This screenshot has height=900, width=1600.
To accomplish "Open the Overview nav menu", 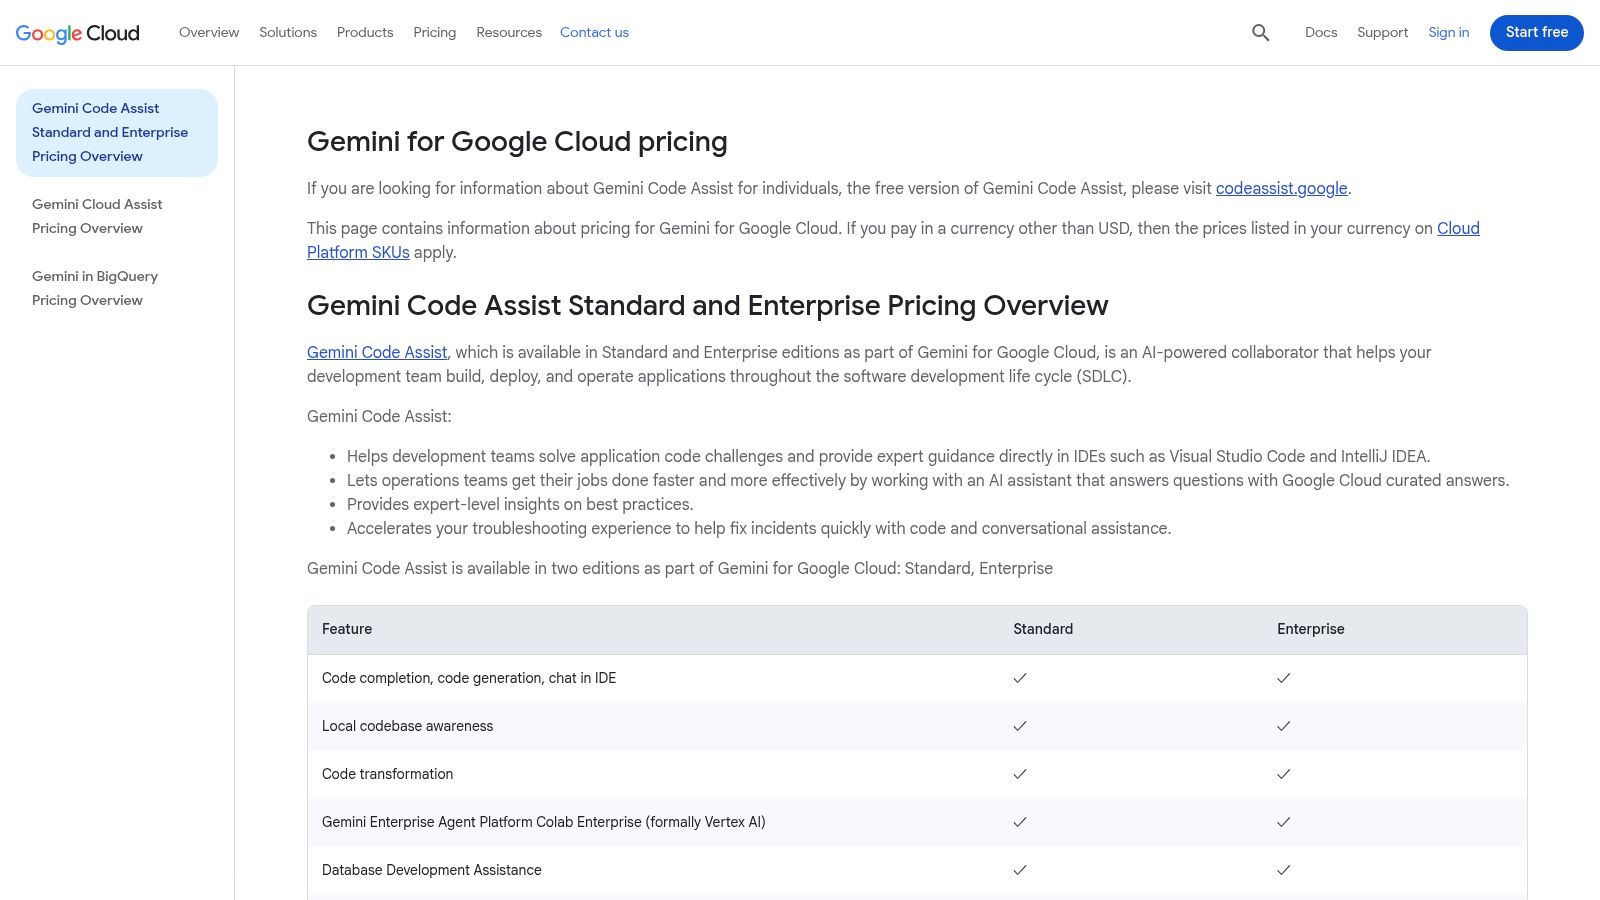I will pos(209,32).
